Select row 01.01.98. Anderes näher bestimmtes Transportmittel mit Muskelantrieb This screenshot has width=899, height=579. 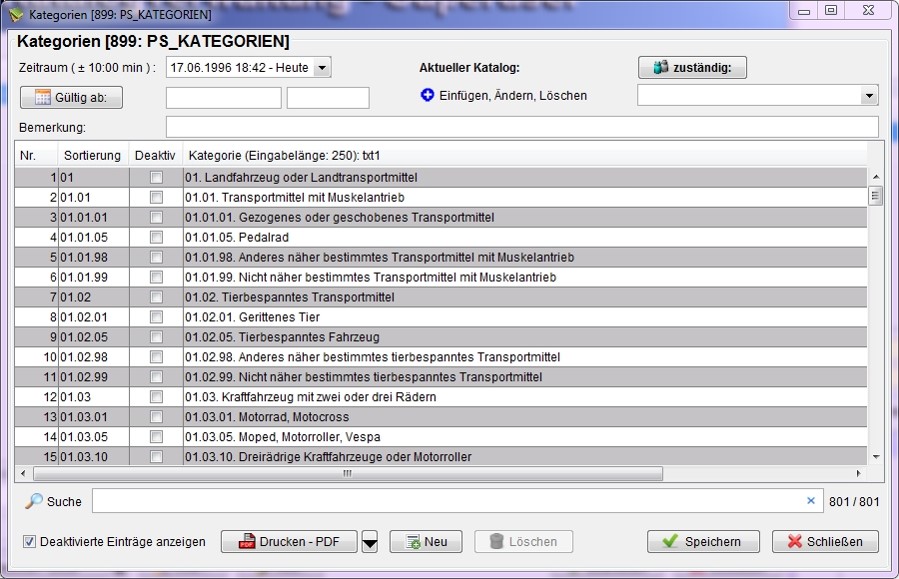(x=440, y=257)
